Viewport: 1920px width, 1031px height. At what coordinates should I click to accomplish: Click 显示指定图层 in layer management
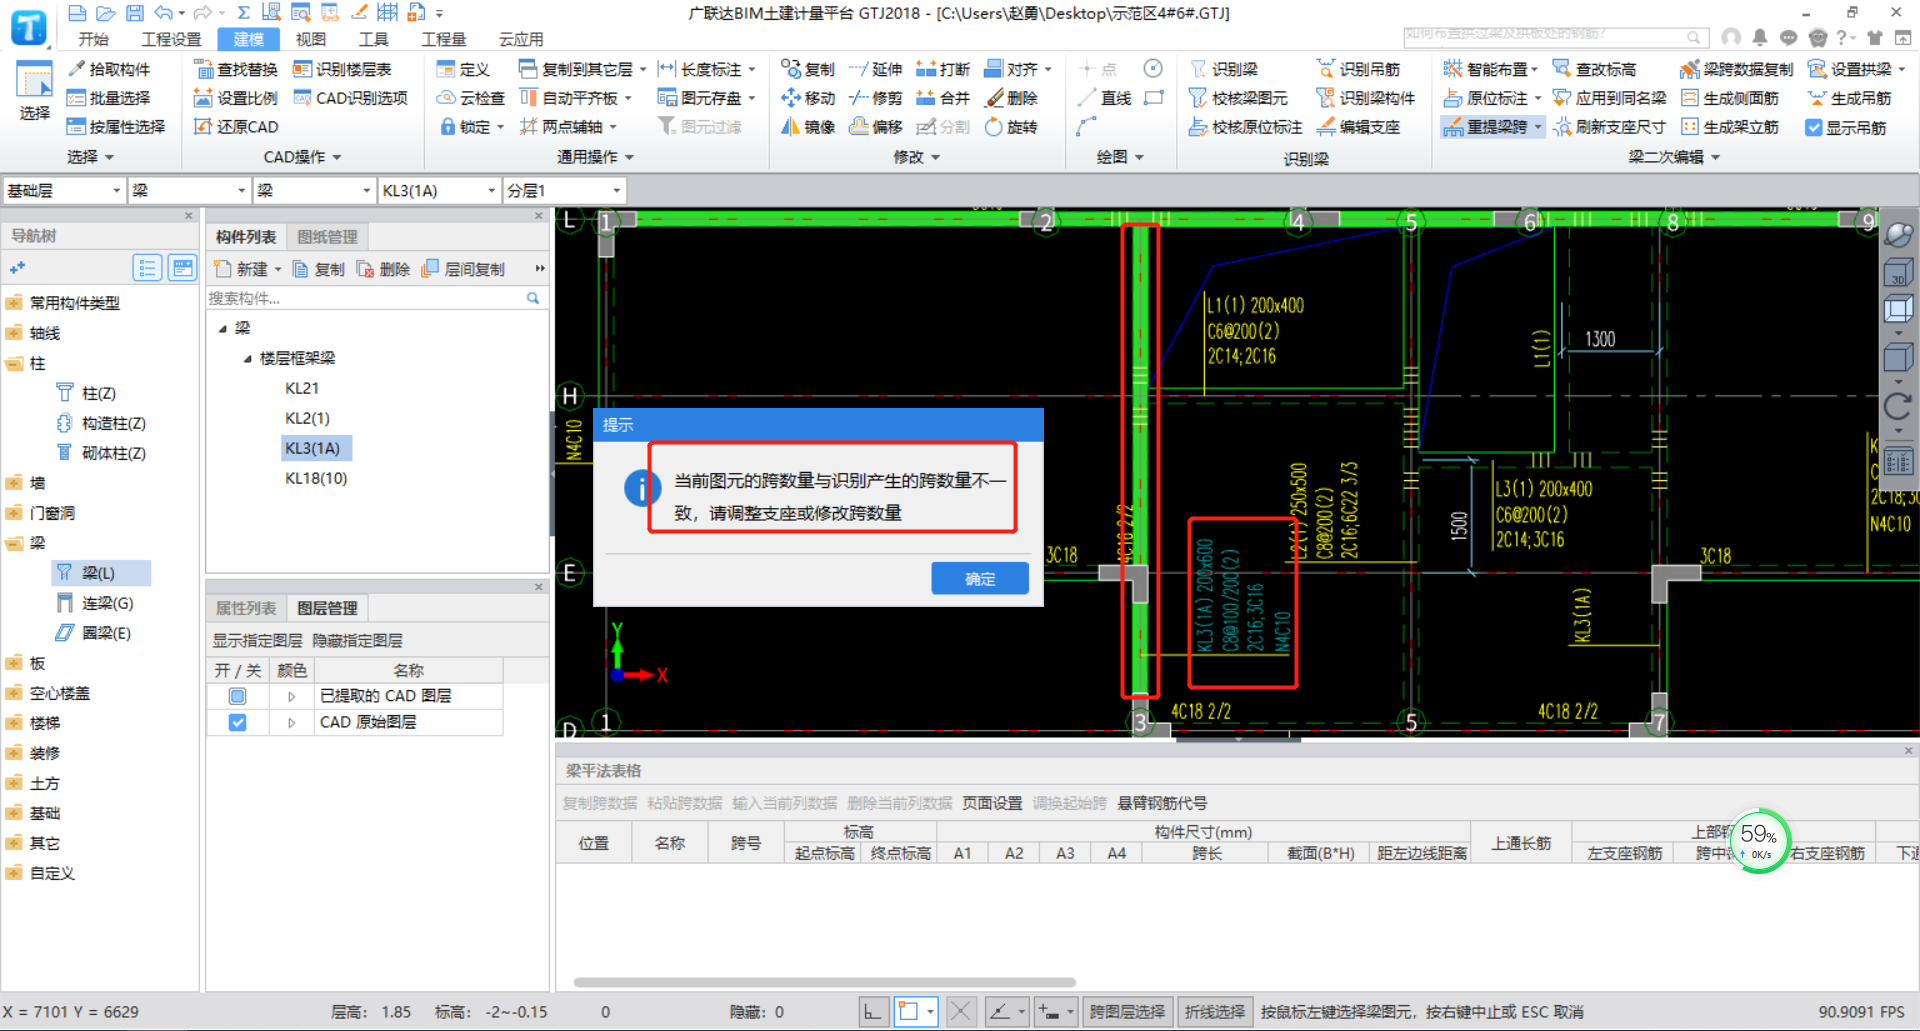tap(257, 640)
